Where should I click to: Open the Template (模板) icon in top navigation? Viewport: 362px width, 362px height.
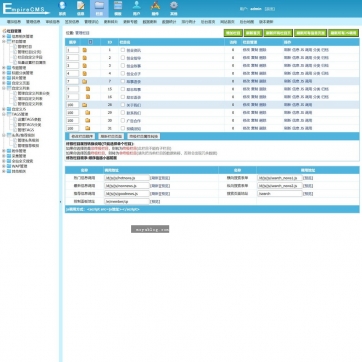118,8
